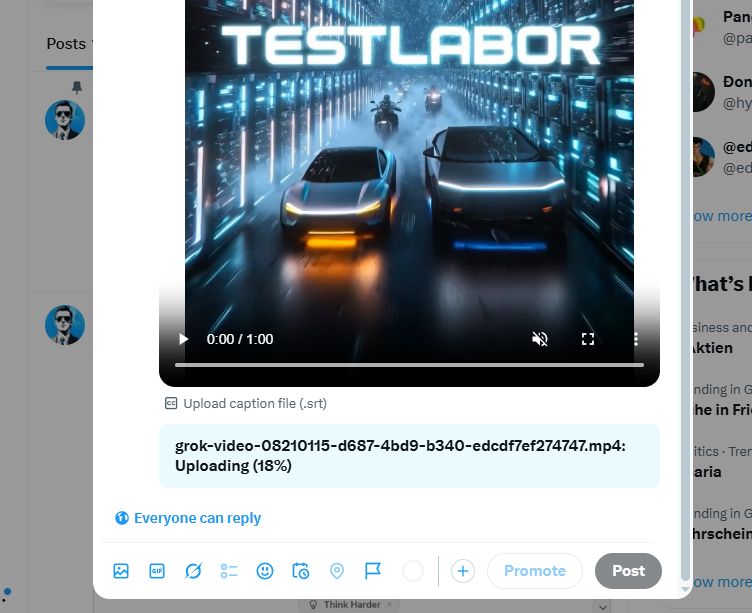Add another post with plus button
This screenshot has height=613, width=752.
[x=463, y=571]
